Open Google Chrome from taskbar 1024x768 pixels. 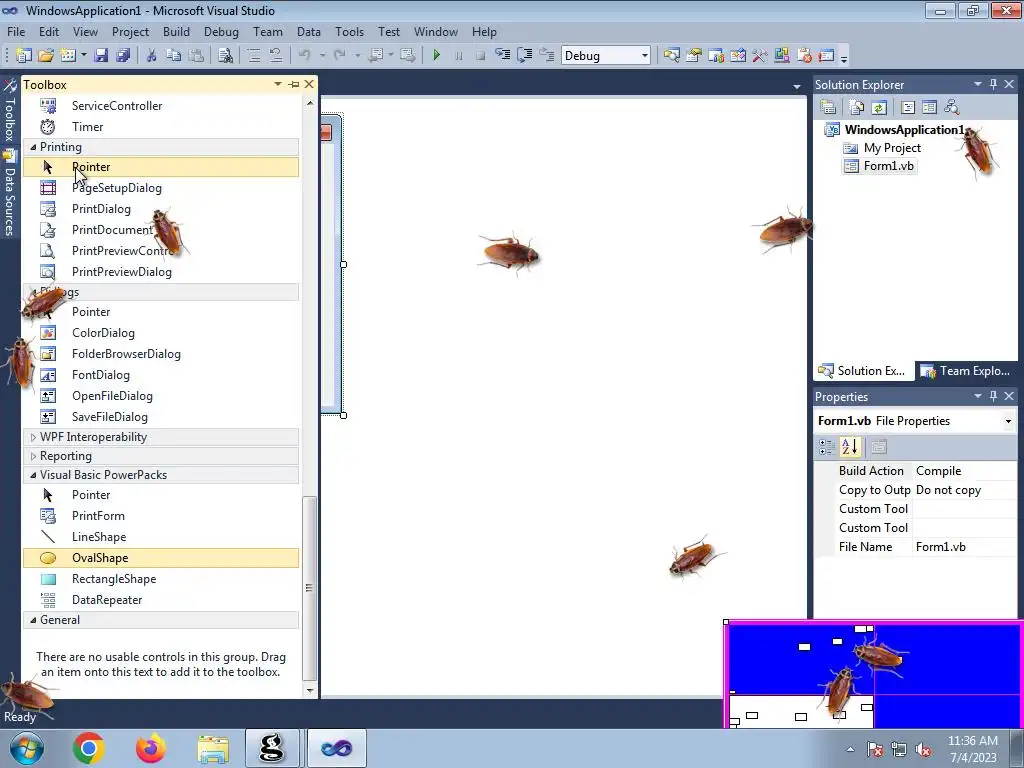click(89, 748)
